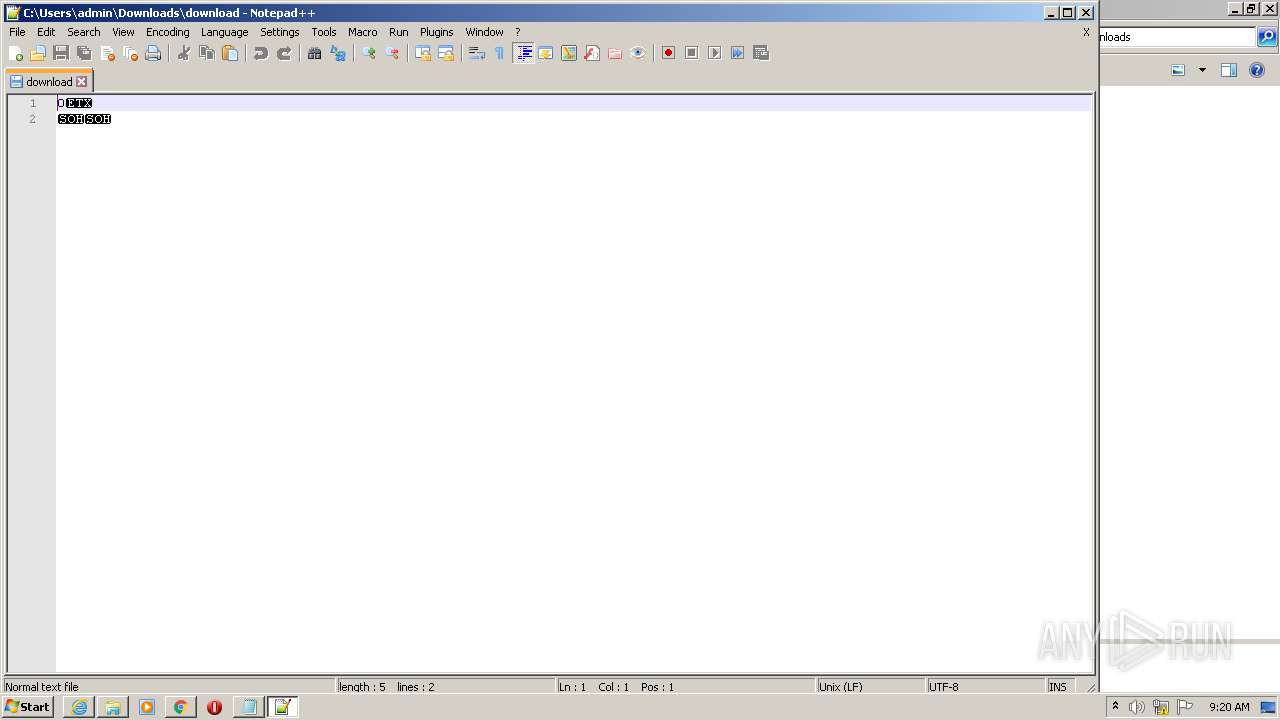Click Ln : 1 position status field
Screen dimensions: 1280x720
point(573,687)
